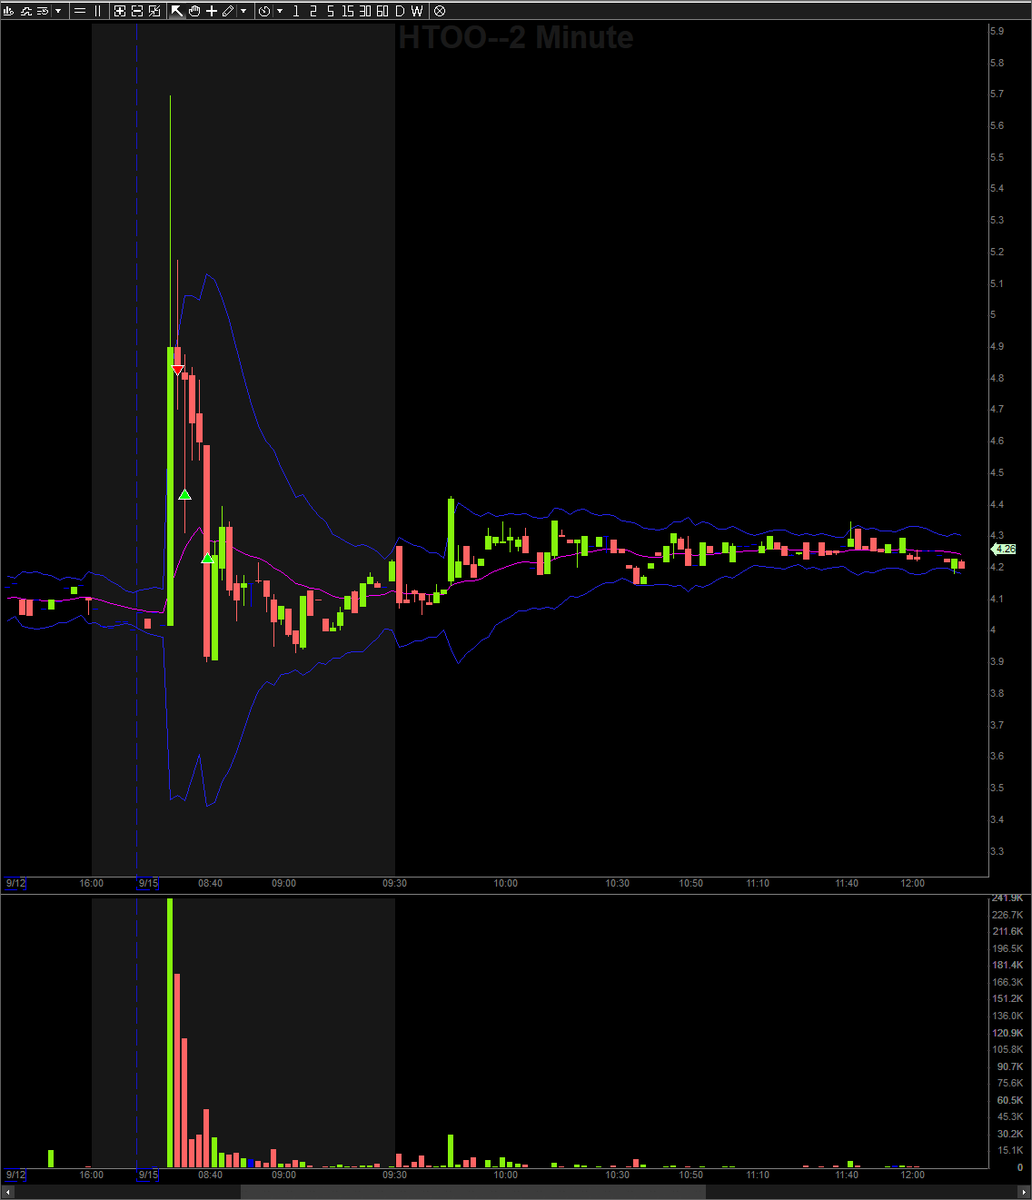This screenshot has height=1200, width=1032.
Task: Switch to 5 minute interval
Action: pyautogui.click(x=330, y=11)
